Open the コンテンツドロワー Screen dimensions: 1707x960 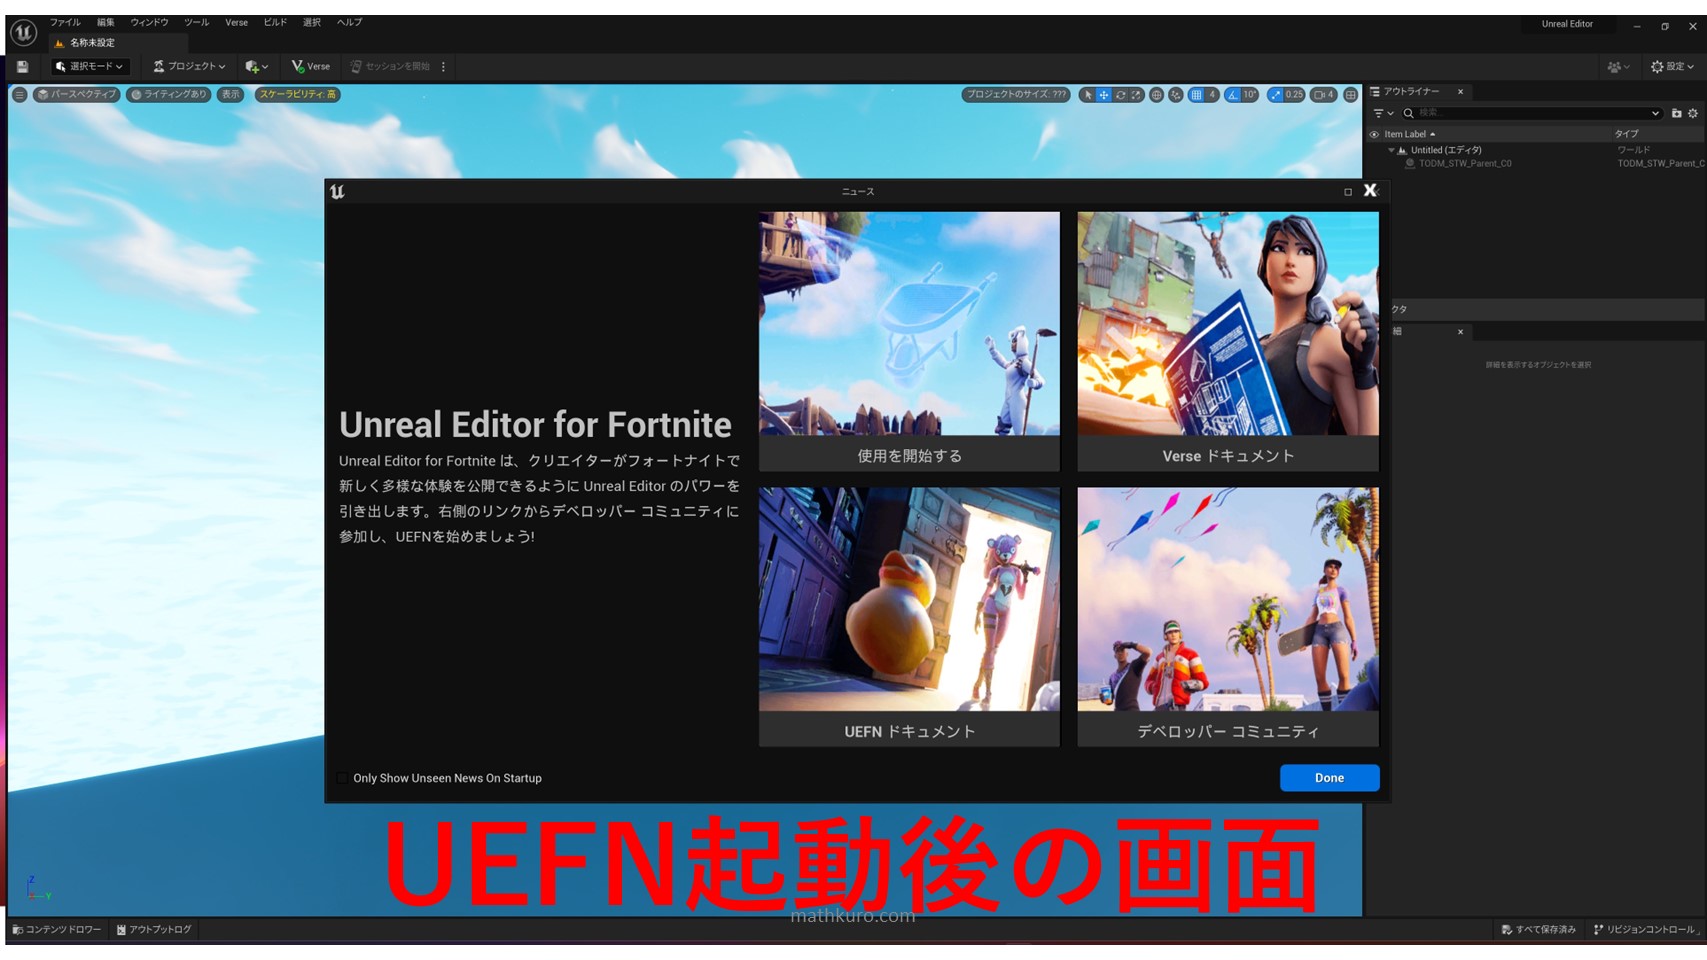pos(57,930)
